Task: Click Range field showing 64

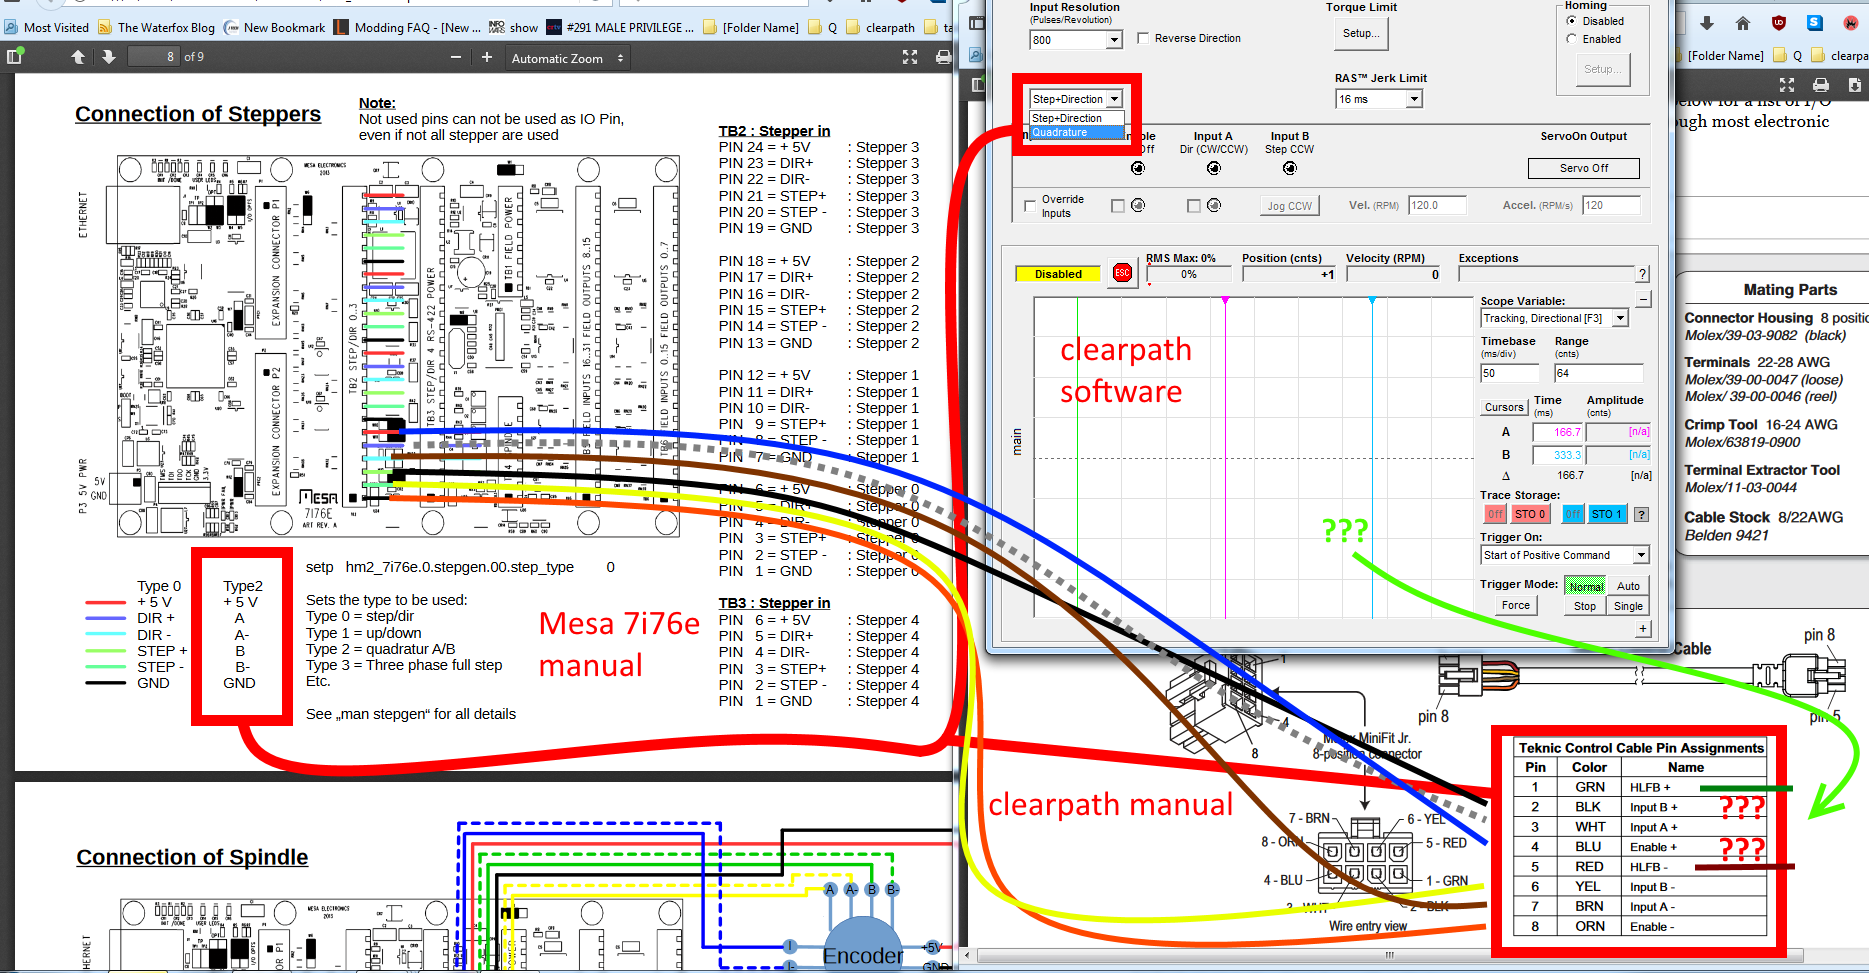Action: (x=1598, y=373)
